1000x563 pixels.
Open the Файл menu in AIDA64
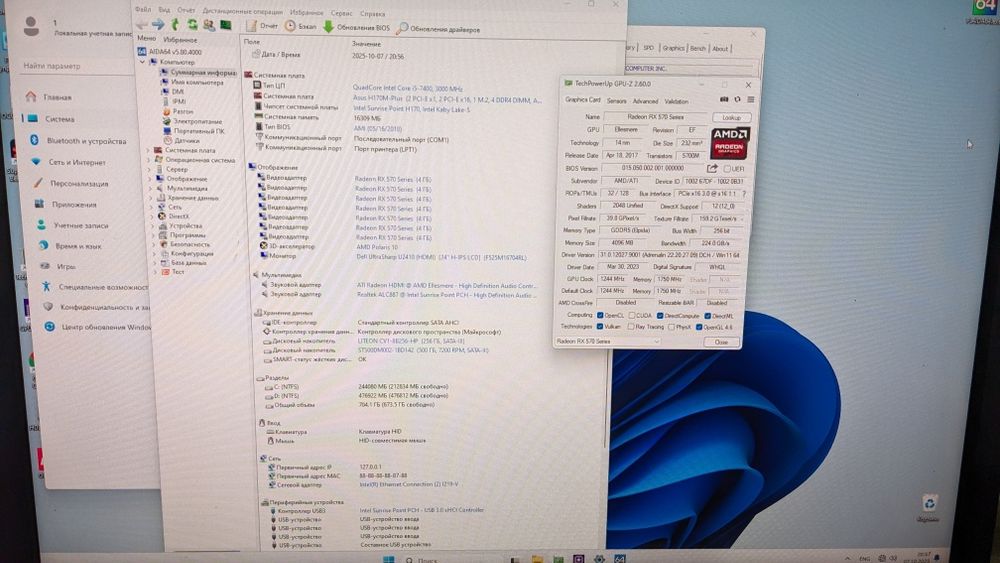tap(143, 10)
